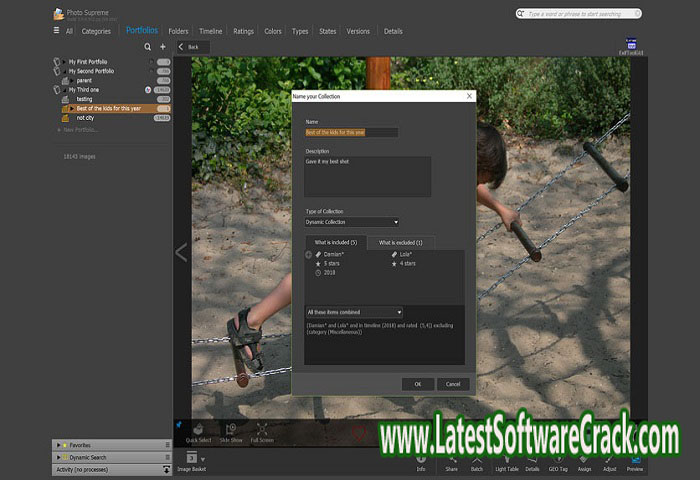Switch to the Timeline tab
Viewport: 700px width, 480px height.
click(x=210, y=31)
